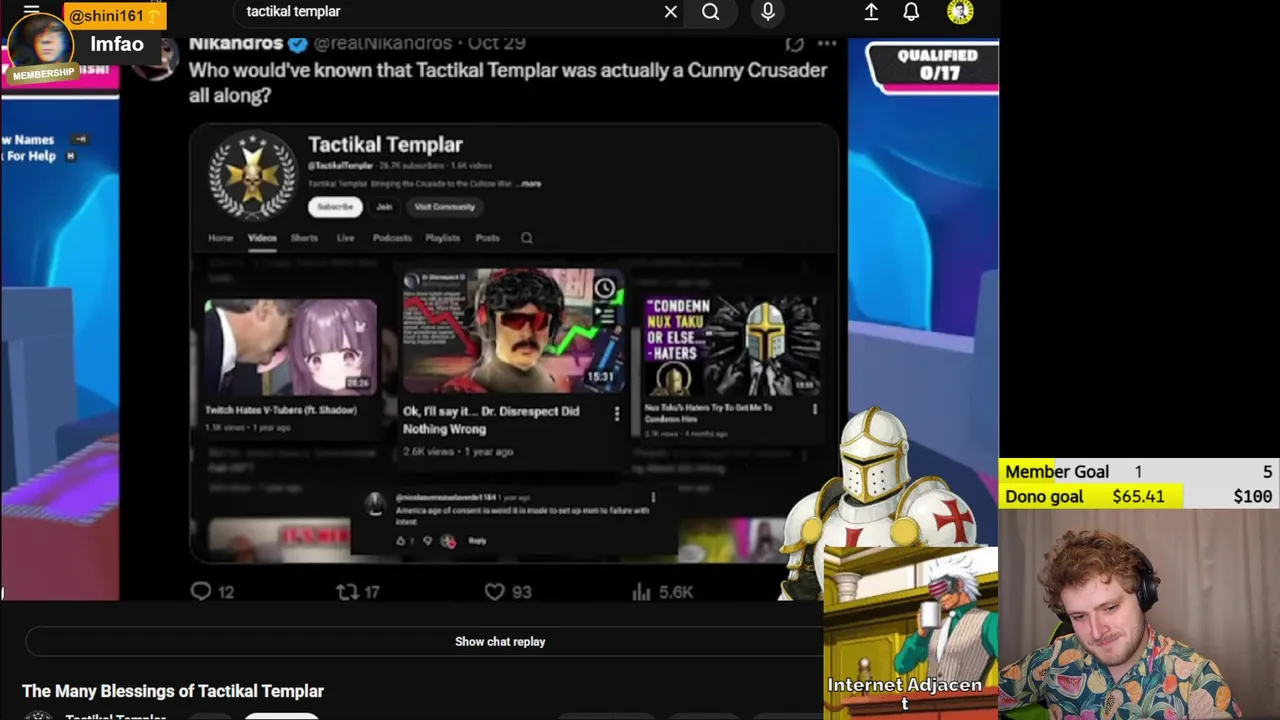Click the tweet reply icon with 12

201,592
